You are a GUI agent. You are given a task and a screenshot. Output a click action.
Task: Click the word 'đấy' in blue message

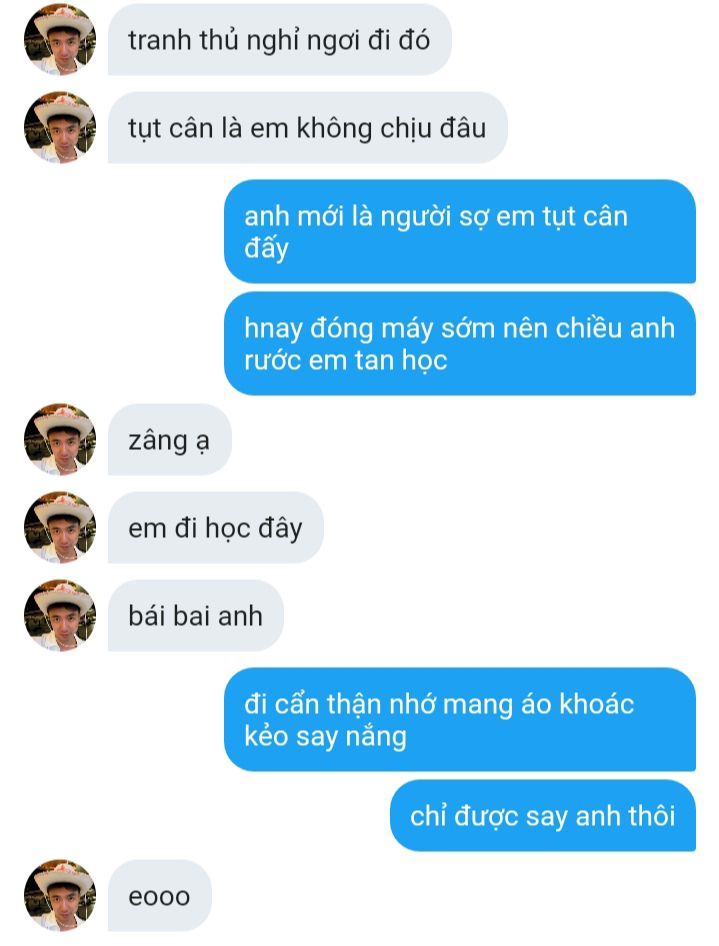(x=266, y=248)
